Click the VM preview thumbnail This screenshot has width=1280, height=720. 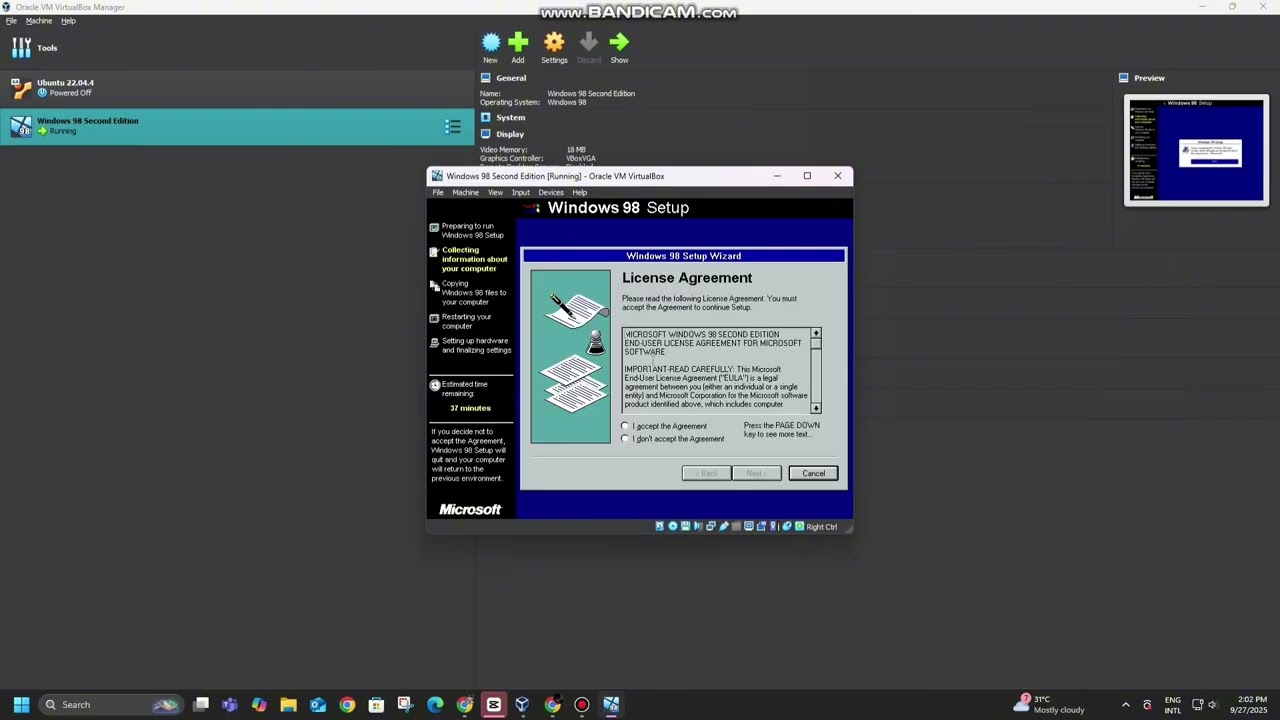click(1196, 150)
